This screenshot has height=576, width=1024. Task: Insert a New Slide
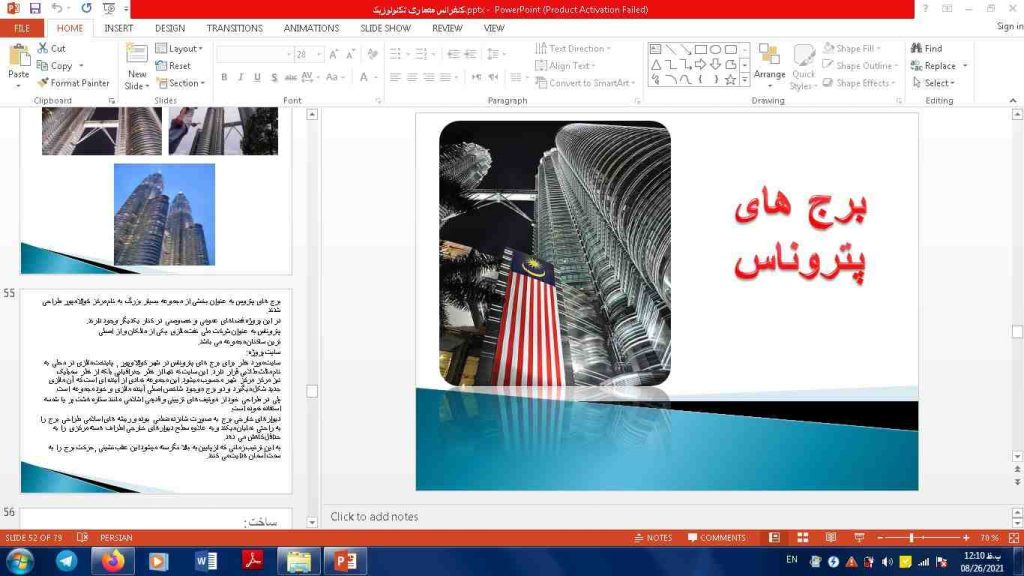136,68
